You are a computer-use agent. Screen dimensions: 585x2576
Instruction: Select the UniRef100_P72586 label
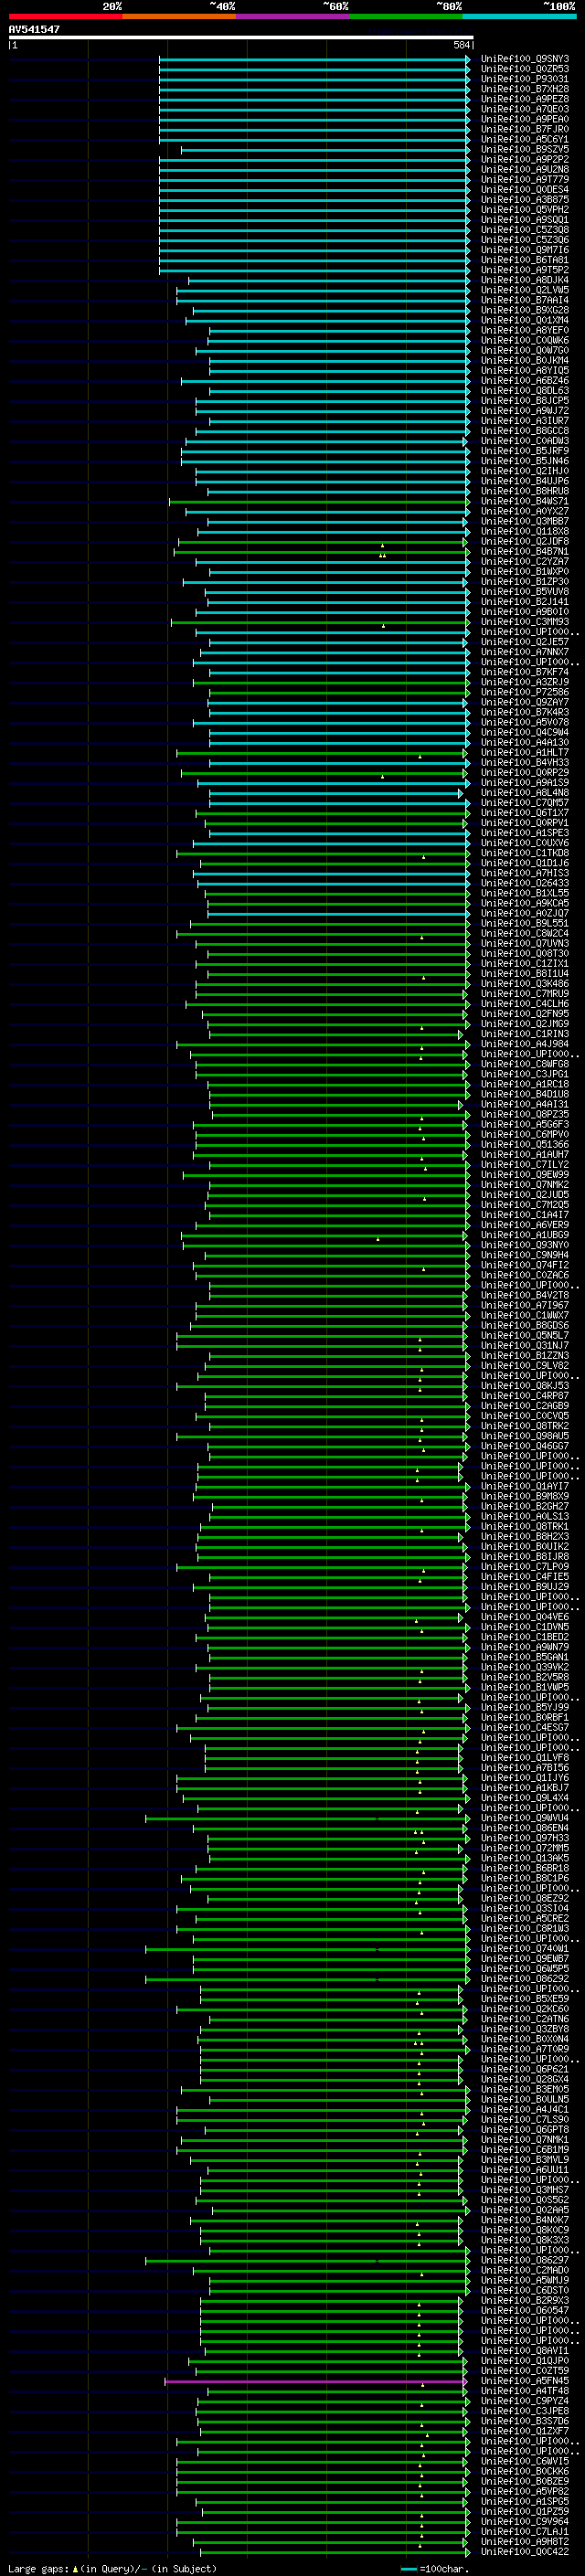click(525, 692)
